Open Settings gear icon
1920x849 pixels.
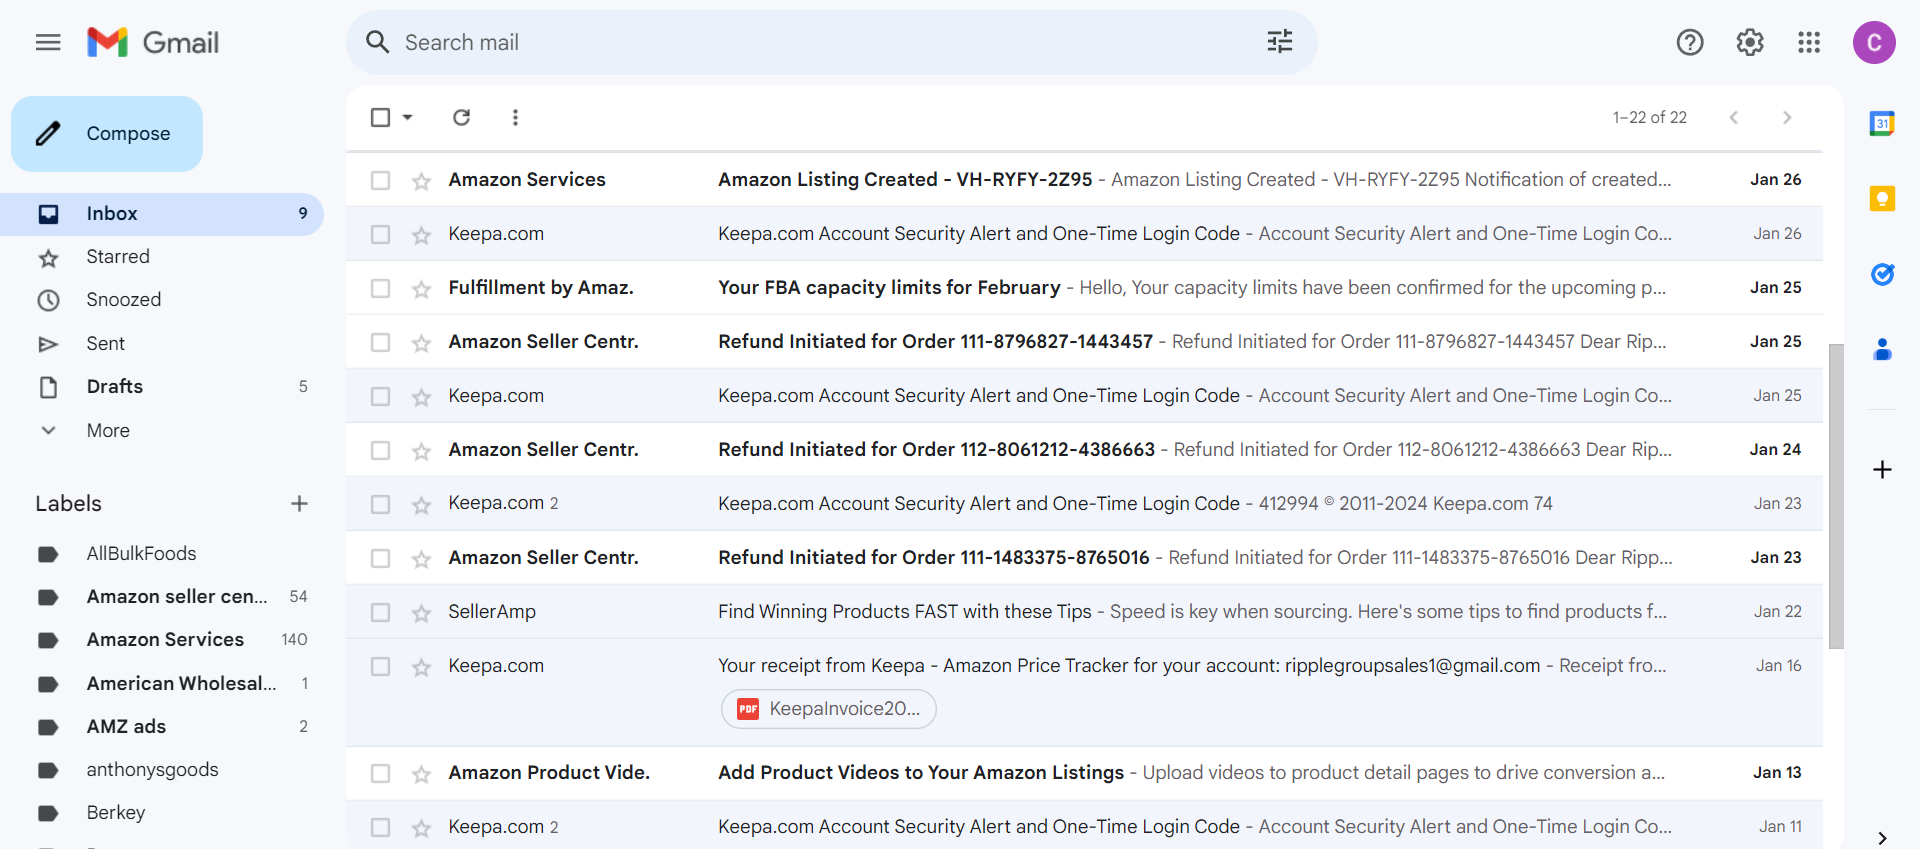pos(1750,42)
